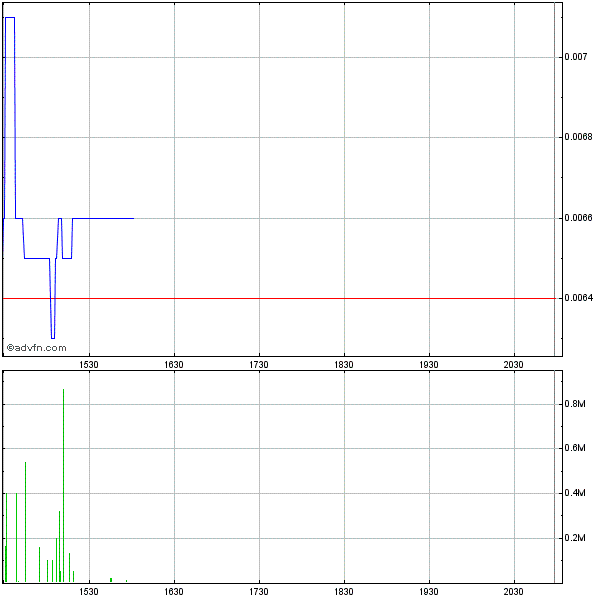Select the 1730 time label under price chart
600x600 pixels.
pyautogui.click(x=259, y=365)
